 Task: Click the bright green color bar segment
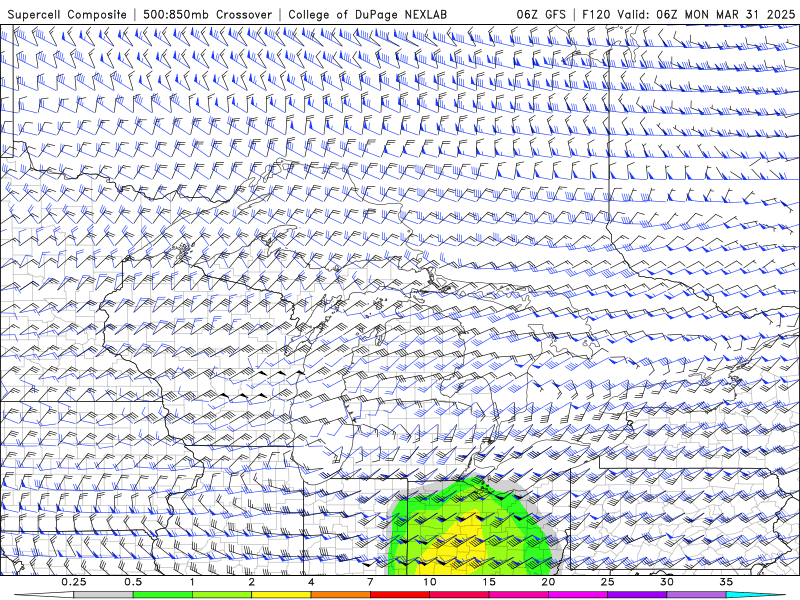(x=163, y=595)
